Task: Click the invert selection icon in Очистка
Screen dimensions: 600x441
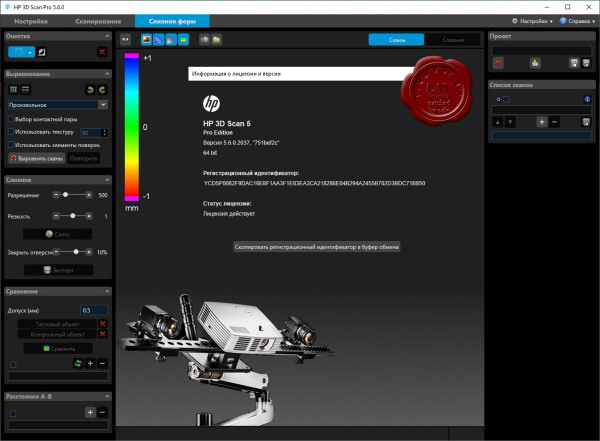Action: (42, 52)
